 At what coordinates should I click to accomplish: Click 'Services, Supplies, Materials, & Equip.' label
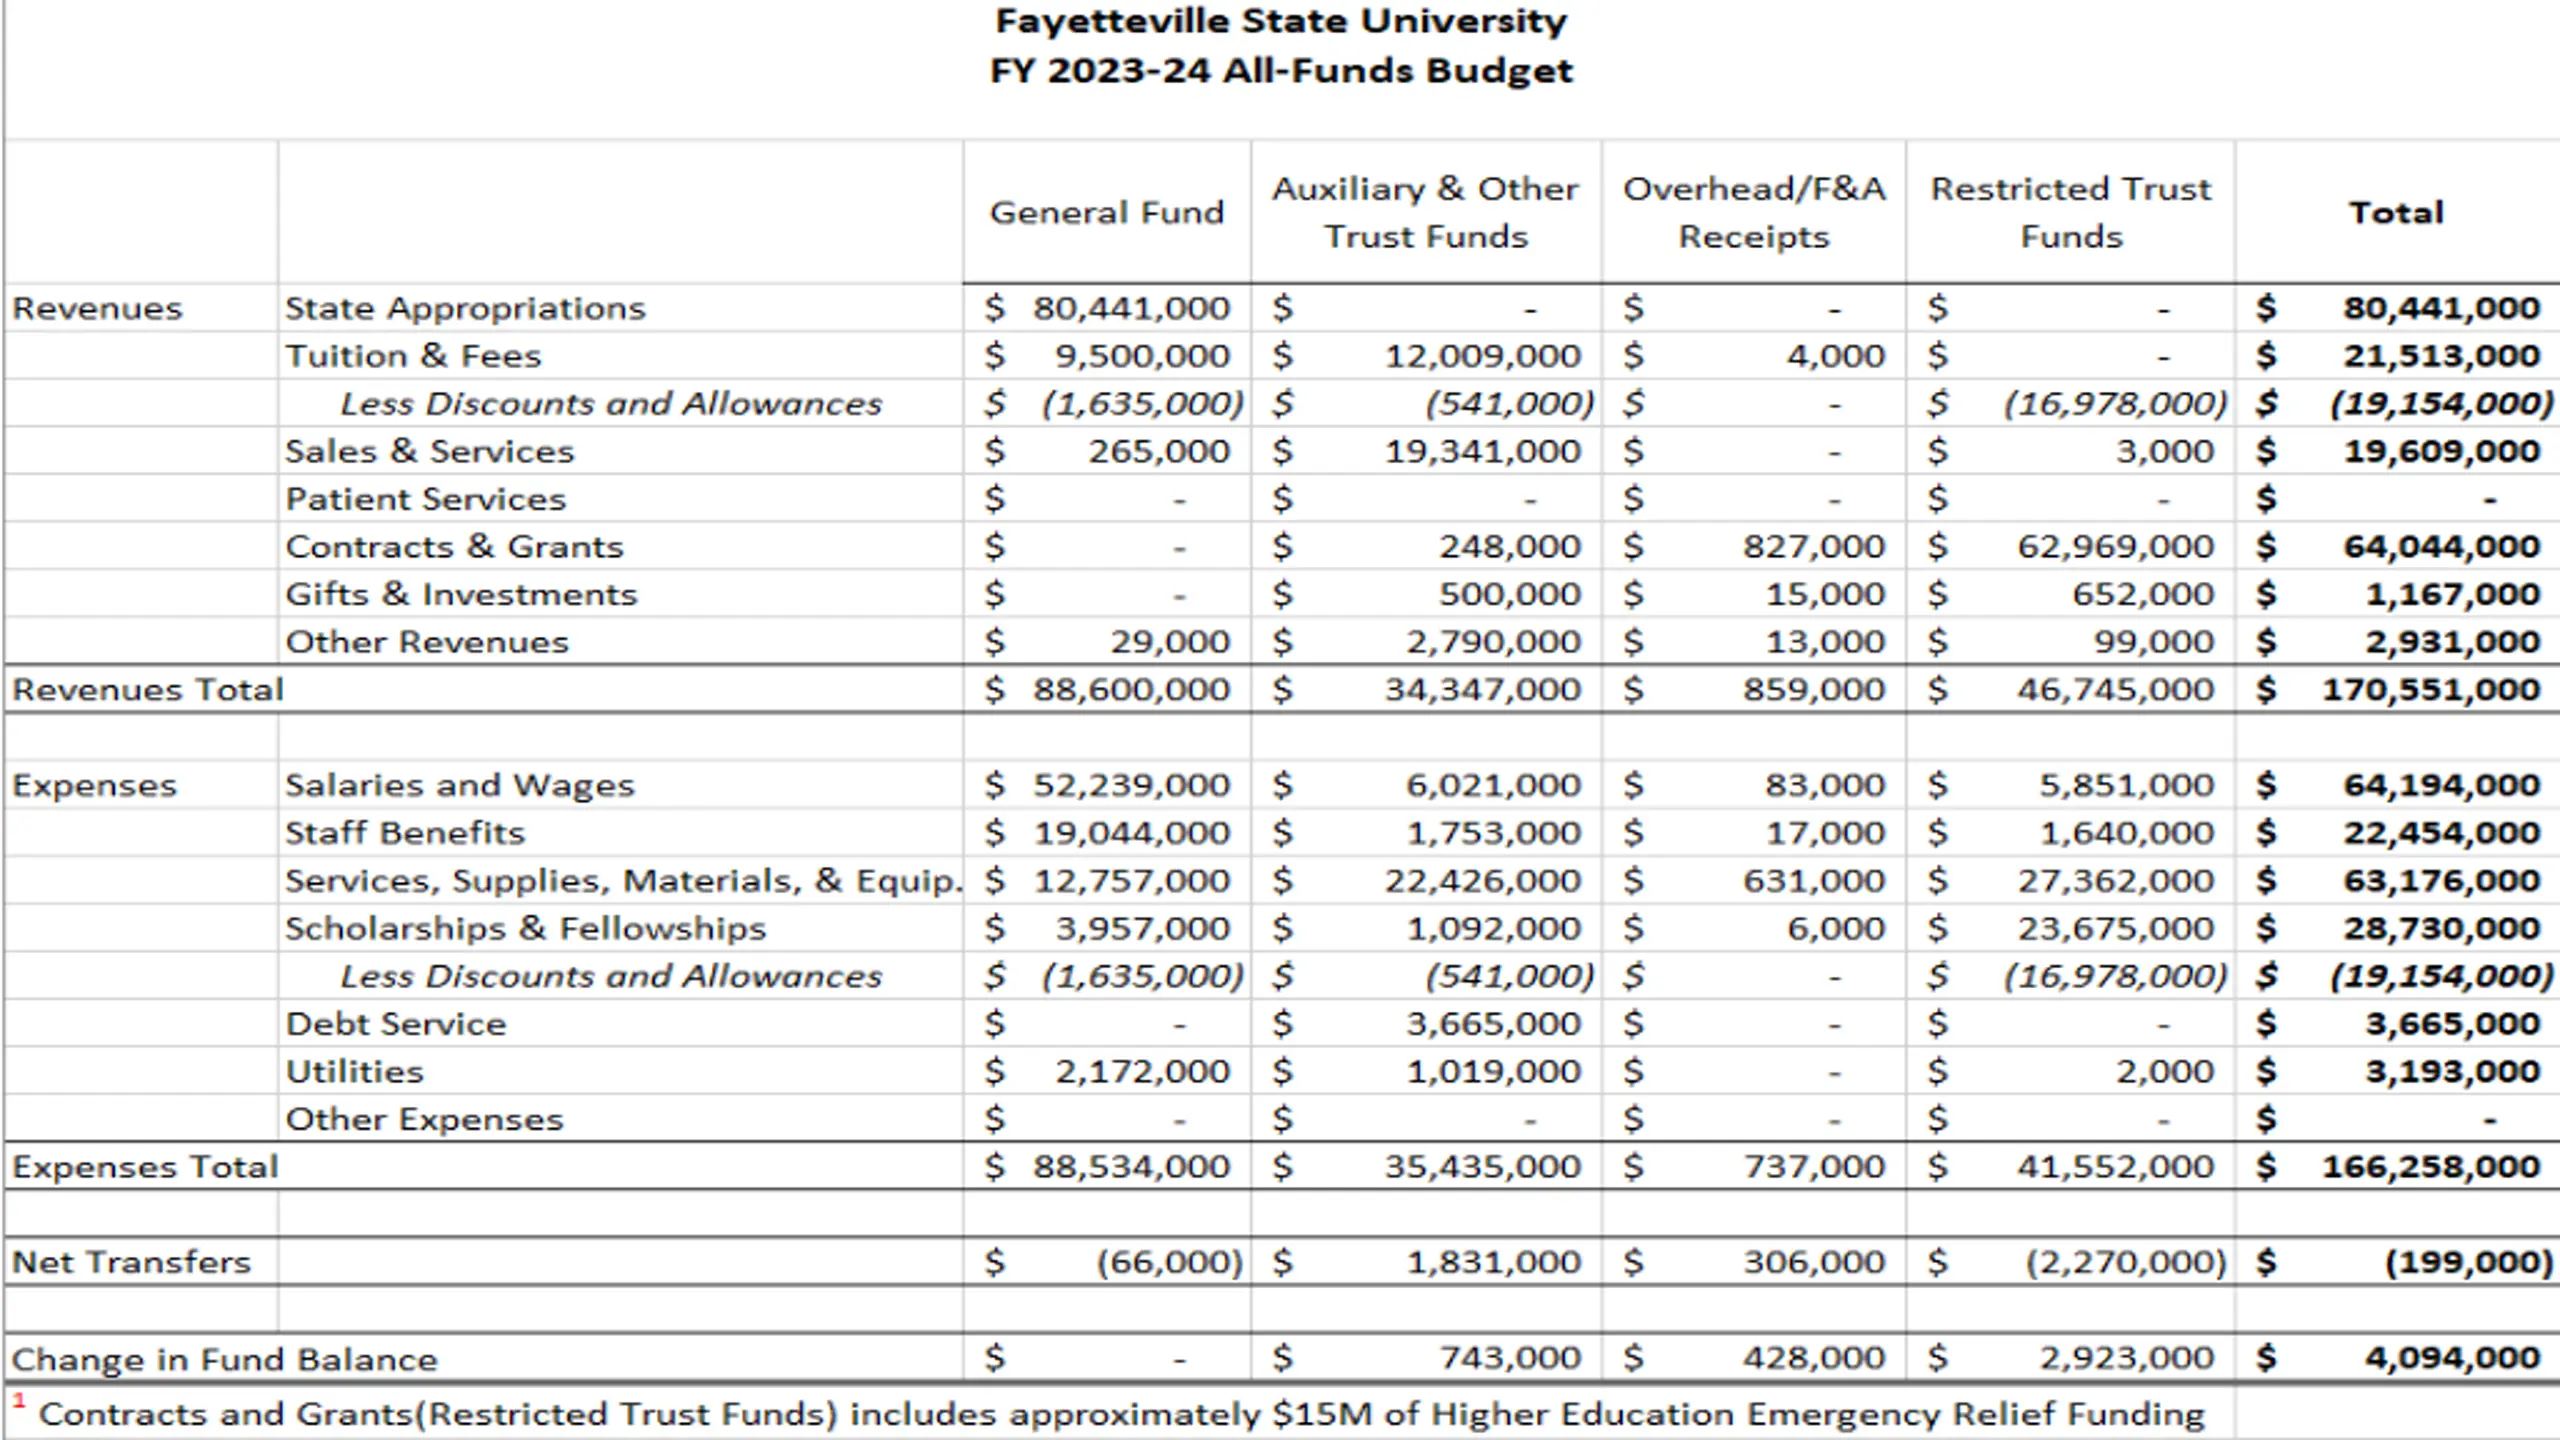point(624,881)
